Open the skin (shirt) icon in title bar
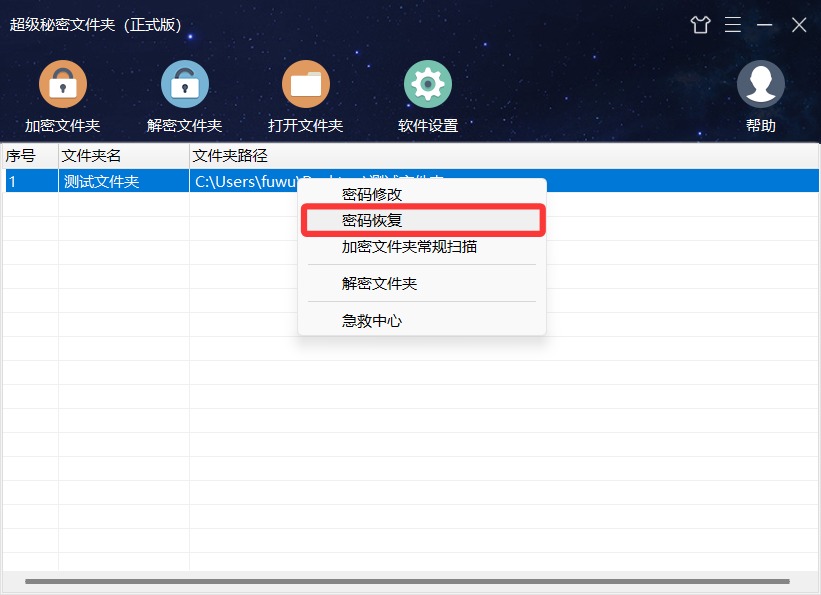Viewport: 821px width, 595px height. (x=700, y=25)
